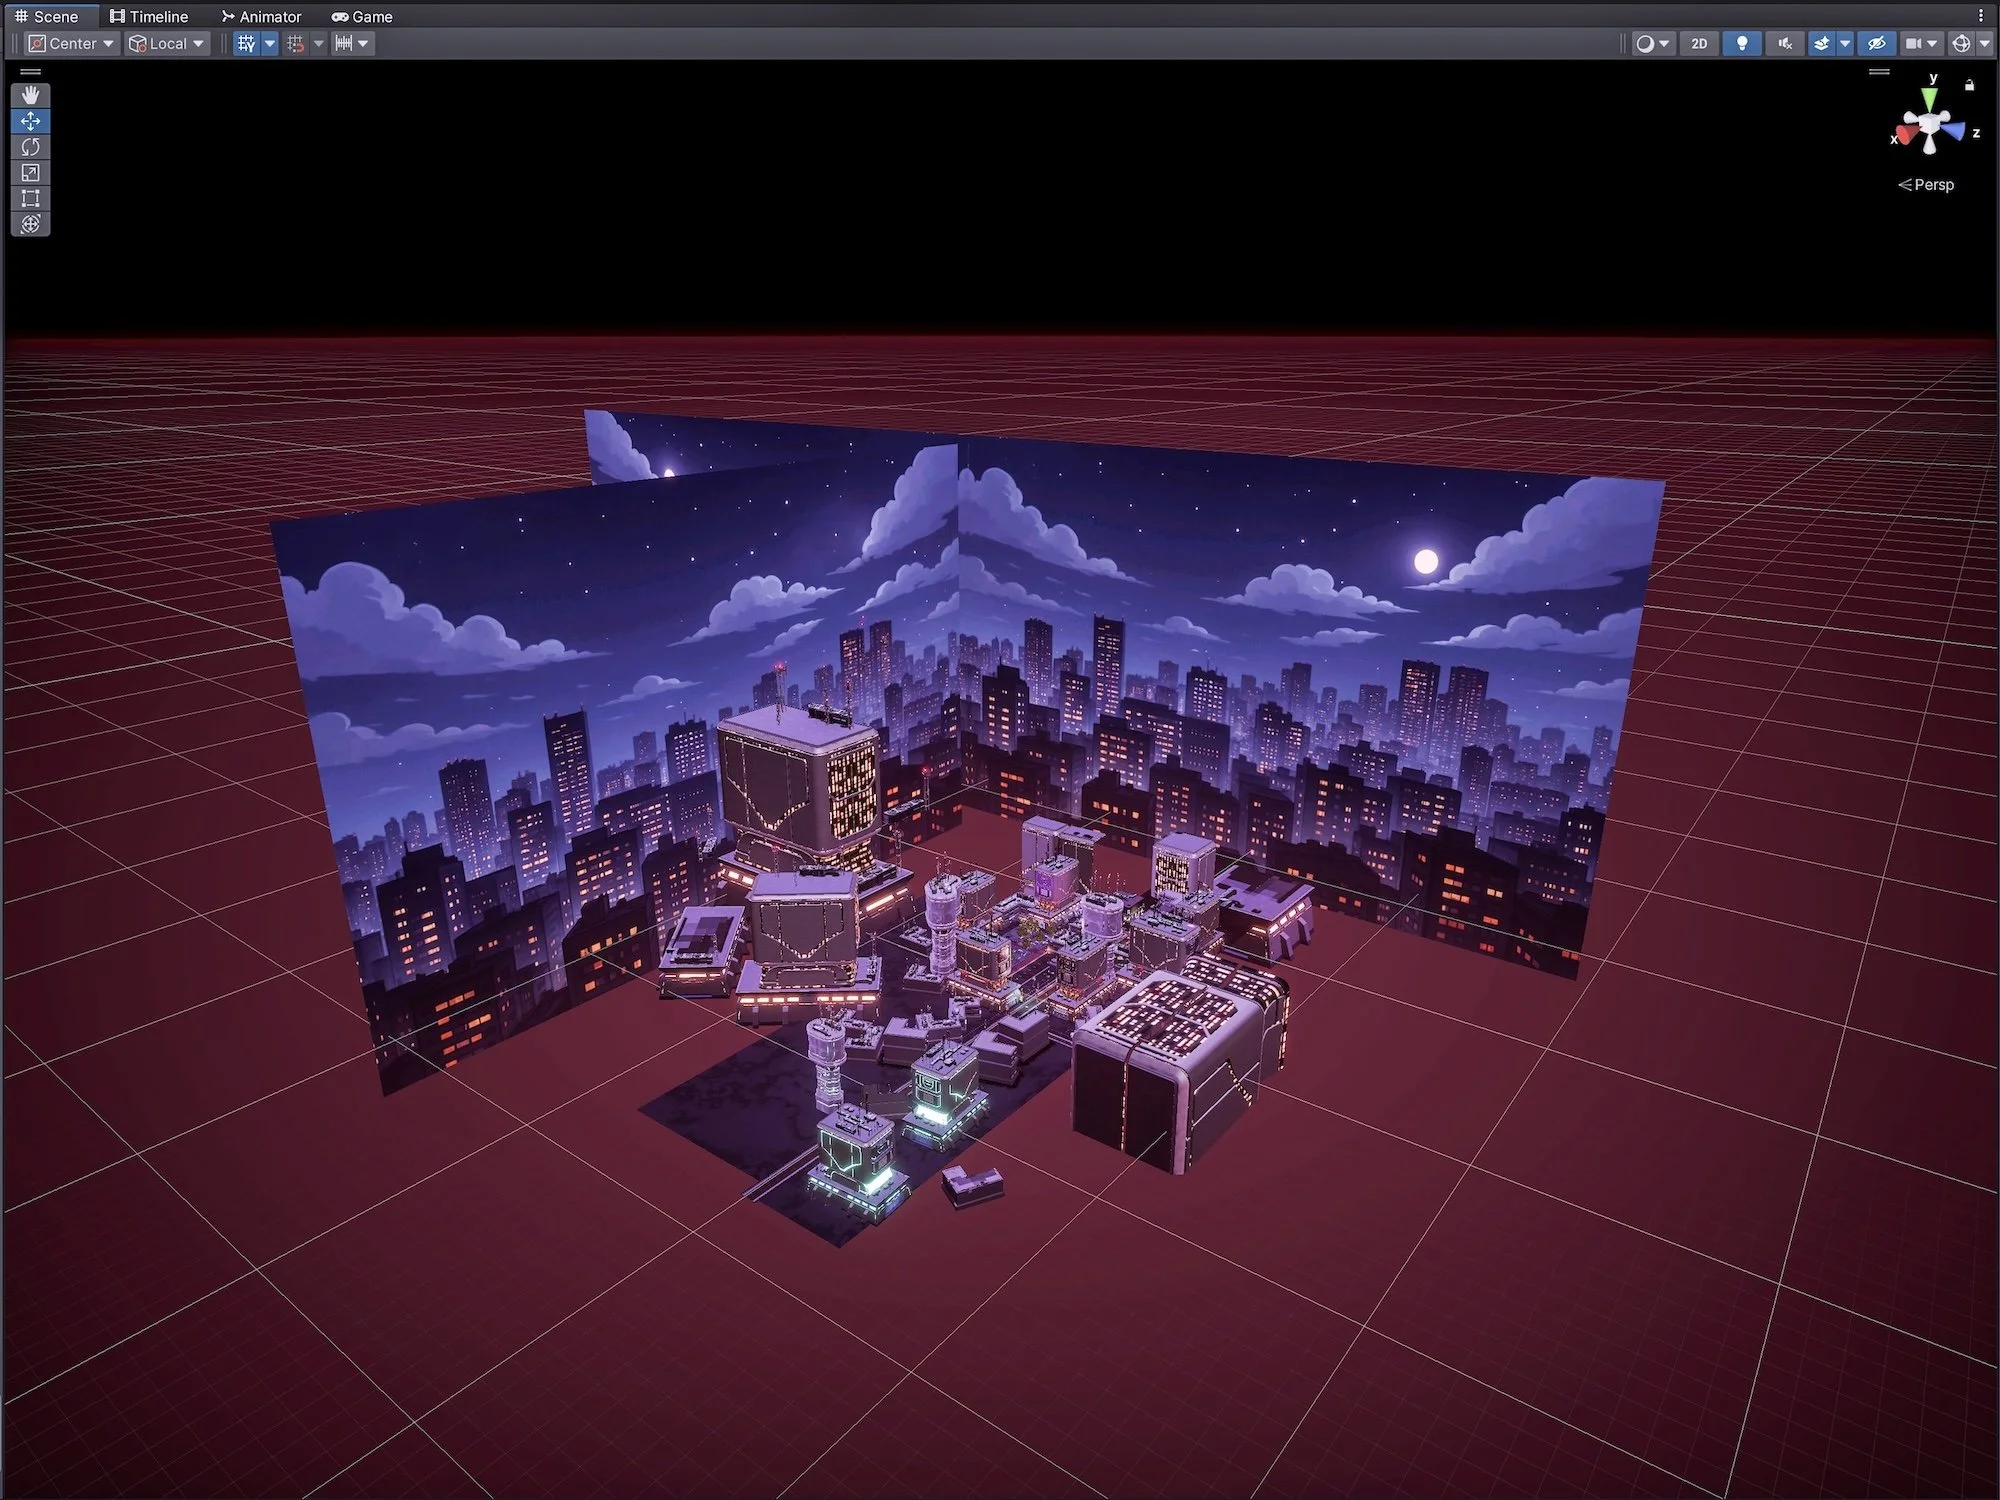This screenshot has width=2000, height=1500.
Task: Select the Rotate tool
Action: (30, 147)
